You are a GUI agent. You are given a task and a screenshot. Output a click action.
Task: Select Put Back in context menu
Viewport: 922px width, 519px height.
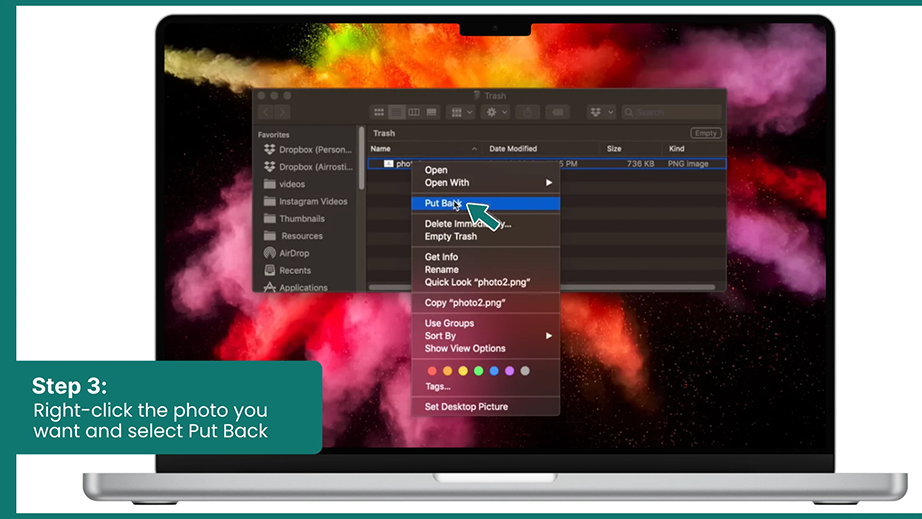click(486, 203)
